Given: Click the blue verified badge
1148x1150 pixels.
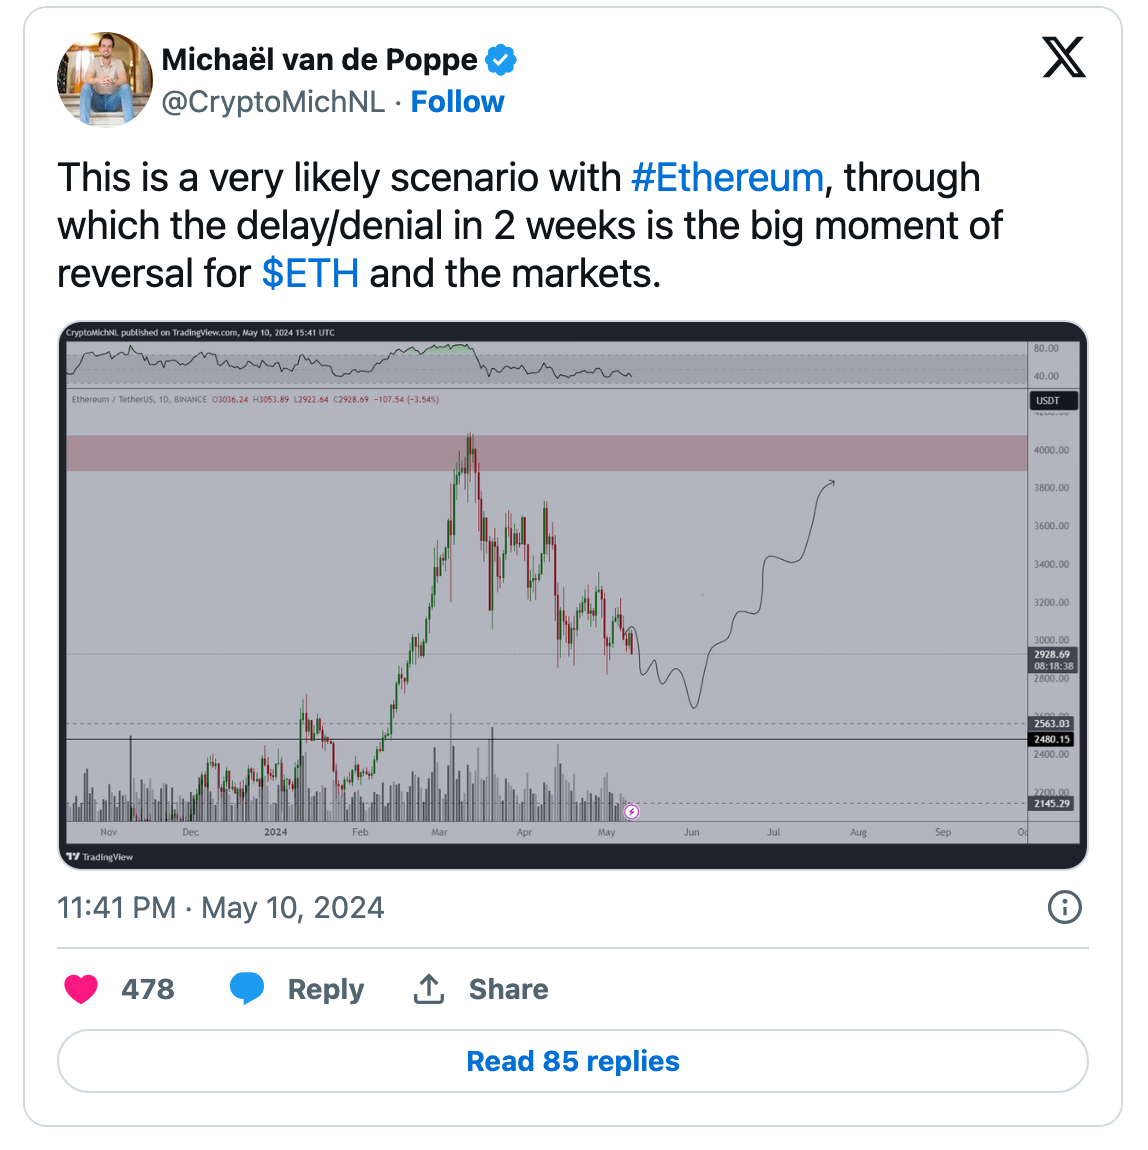Looking at the screenshot, I should point(501,60).
